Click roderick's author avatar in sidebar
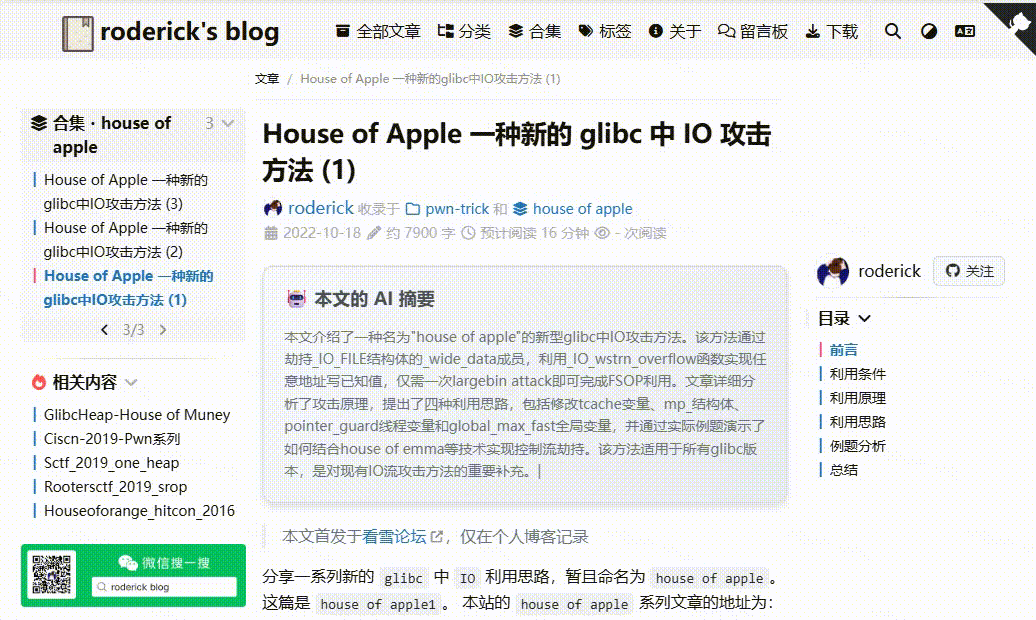 [x=833, y=272]
